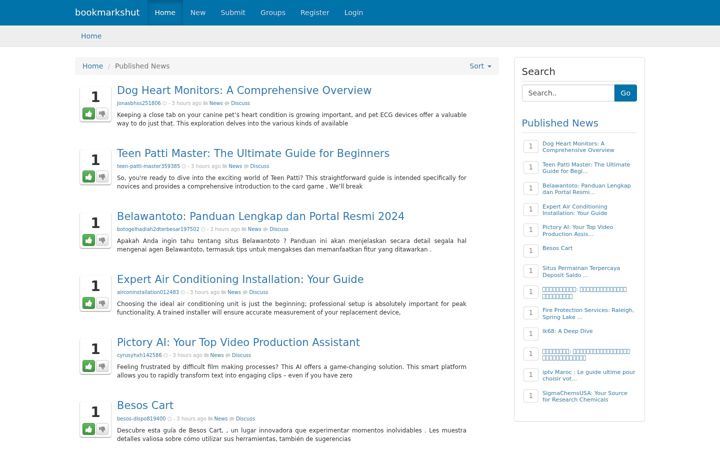Viewport: 720px width, 450px height.
Task: Open sidebar link Expert Air Conditioning Installation
Action: pos(574,210)
